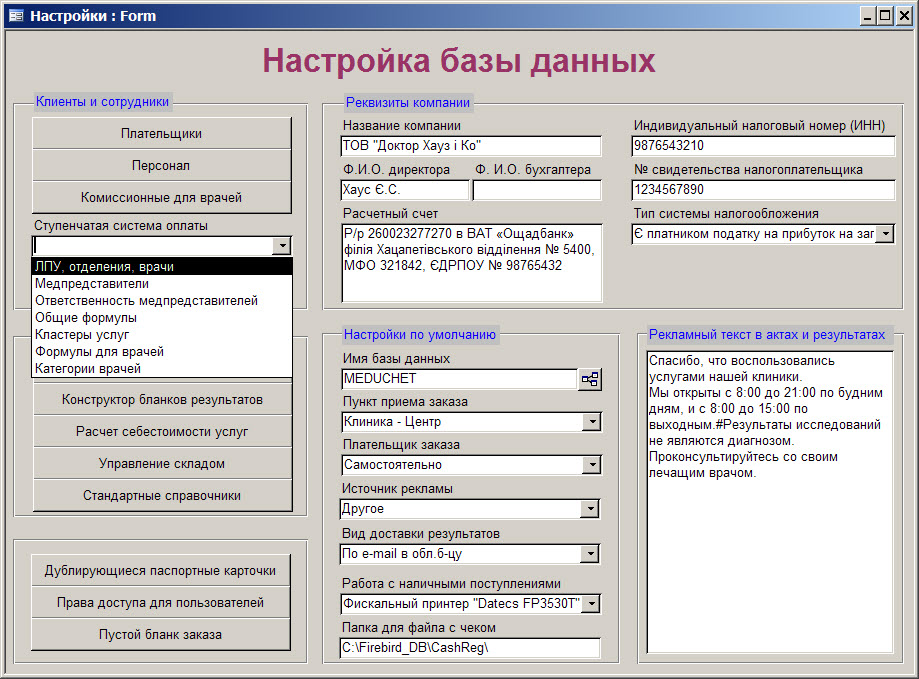Click the empty Ф.И.О. бухгалтера field
The height and width of the screenshot is (679, 919).
[x=537, y=190]
